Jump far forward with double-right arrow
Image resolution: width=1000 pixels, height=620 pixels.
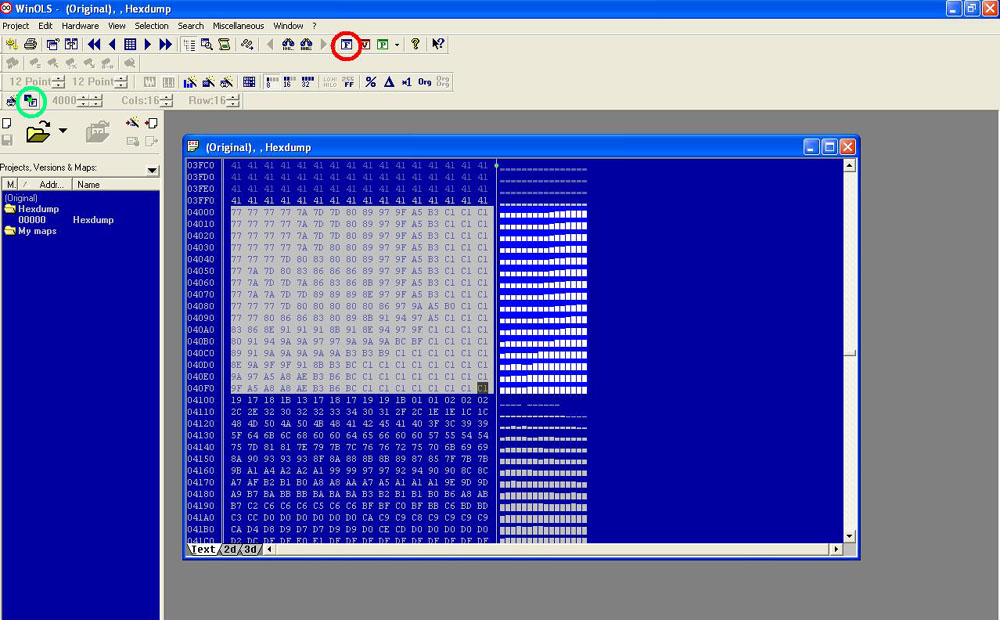[x=166, y=44]
